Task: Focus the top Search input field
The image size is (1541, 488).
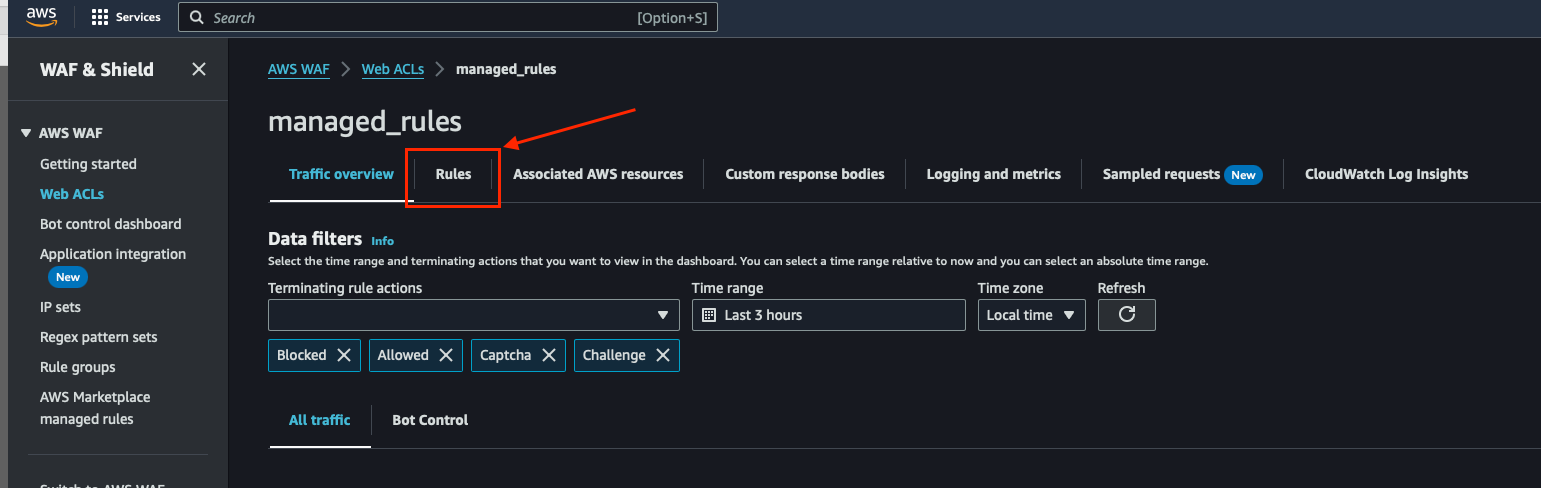Action: tap(447, 18)
